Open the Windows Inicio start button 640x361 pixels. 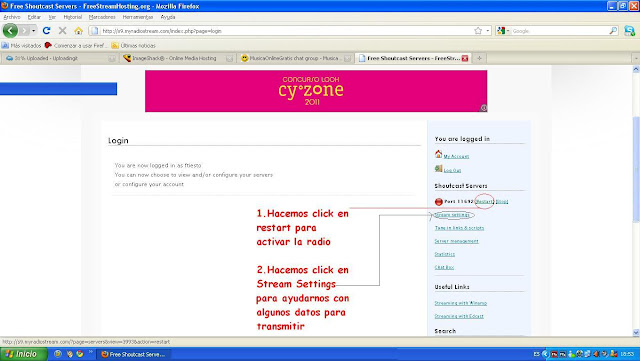24,354
